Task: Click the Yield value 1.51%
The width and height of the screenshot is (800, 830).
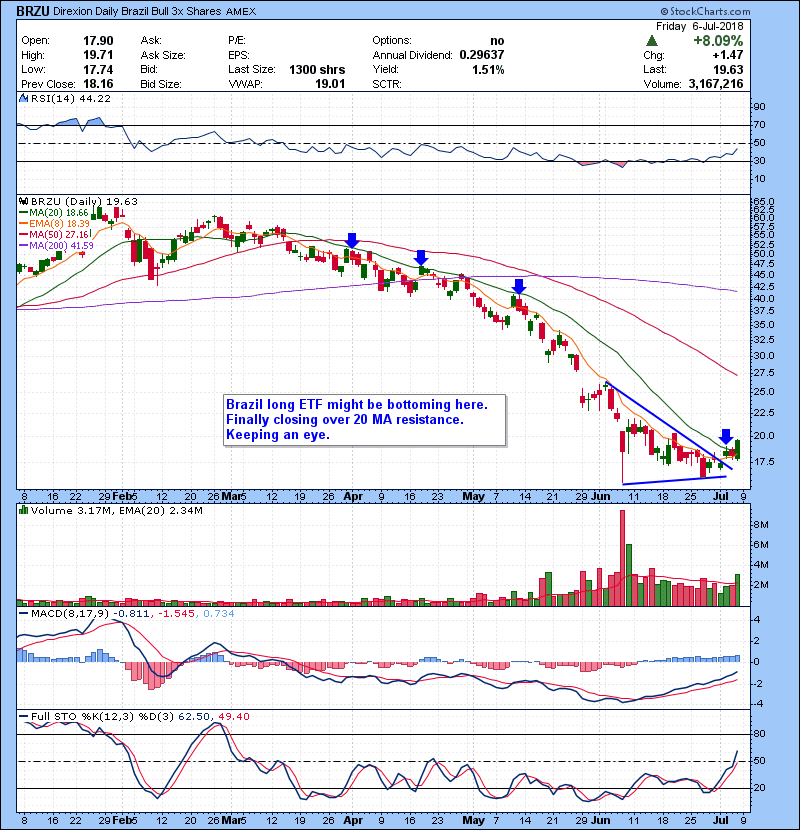Action: point(488,69)
